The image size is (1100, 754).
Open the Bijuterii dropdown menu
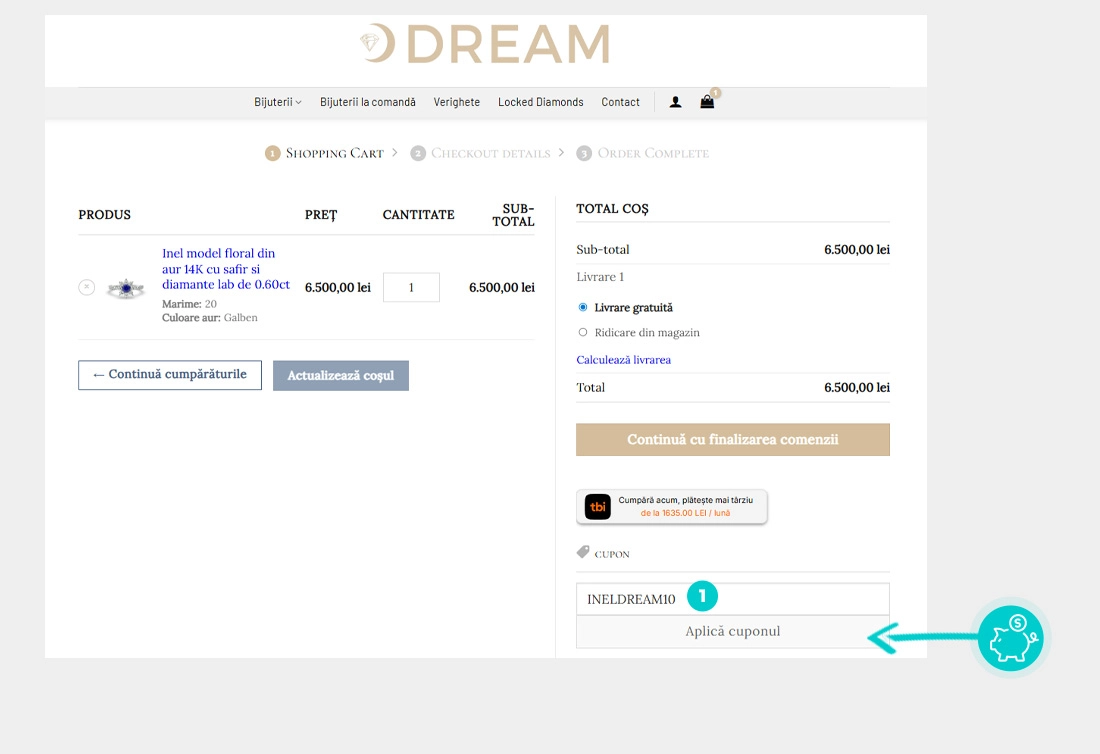(276, 101)
